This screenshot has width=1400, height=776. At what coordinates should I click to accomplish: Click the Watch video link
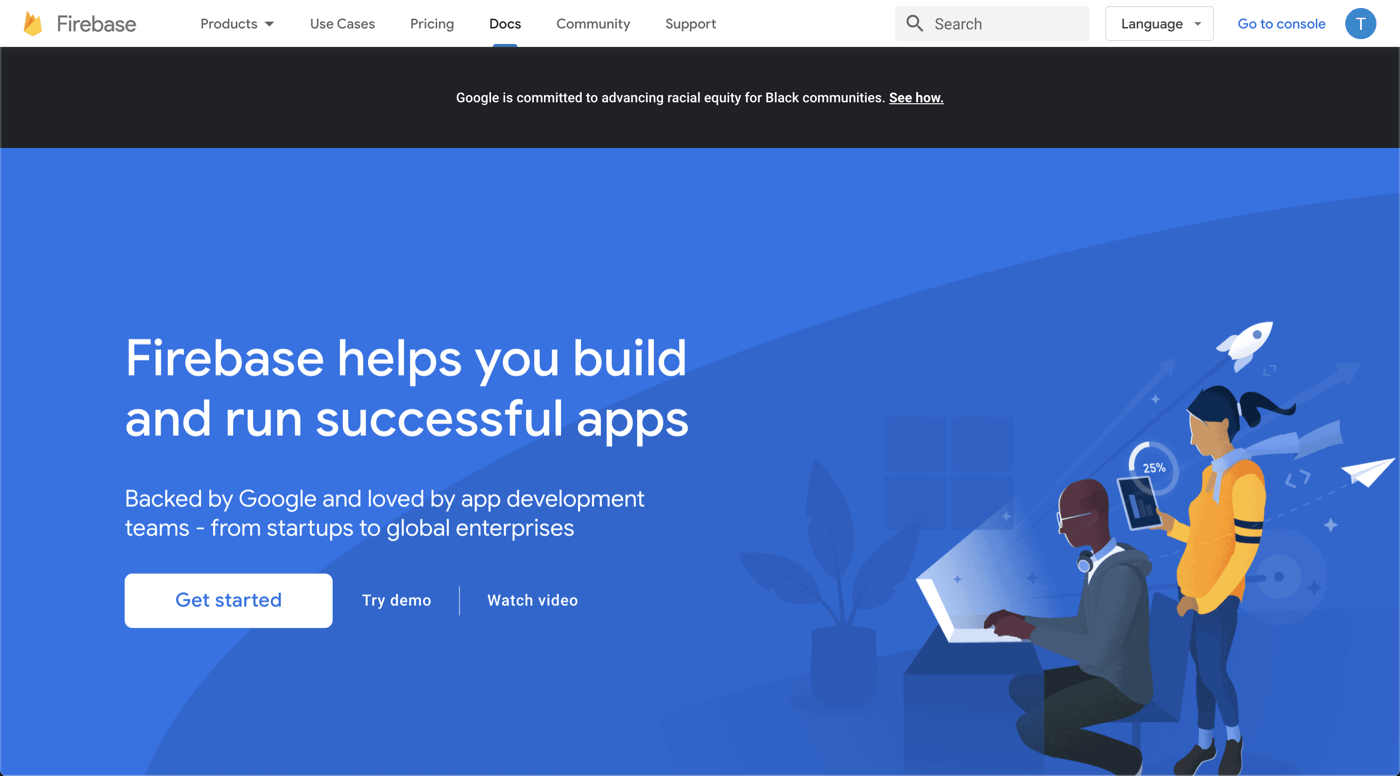[x=532, y=601]
